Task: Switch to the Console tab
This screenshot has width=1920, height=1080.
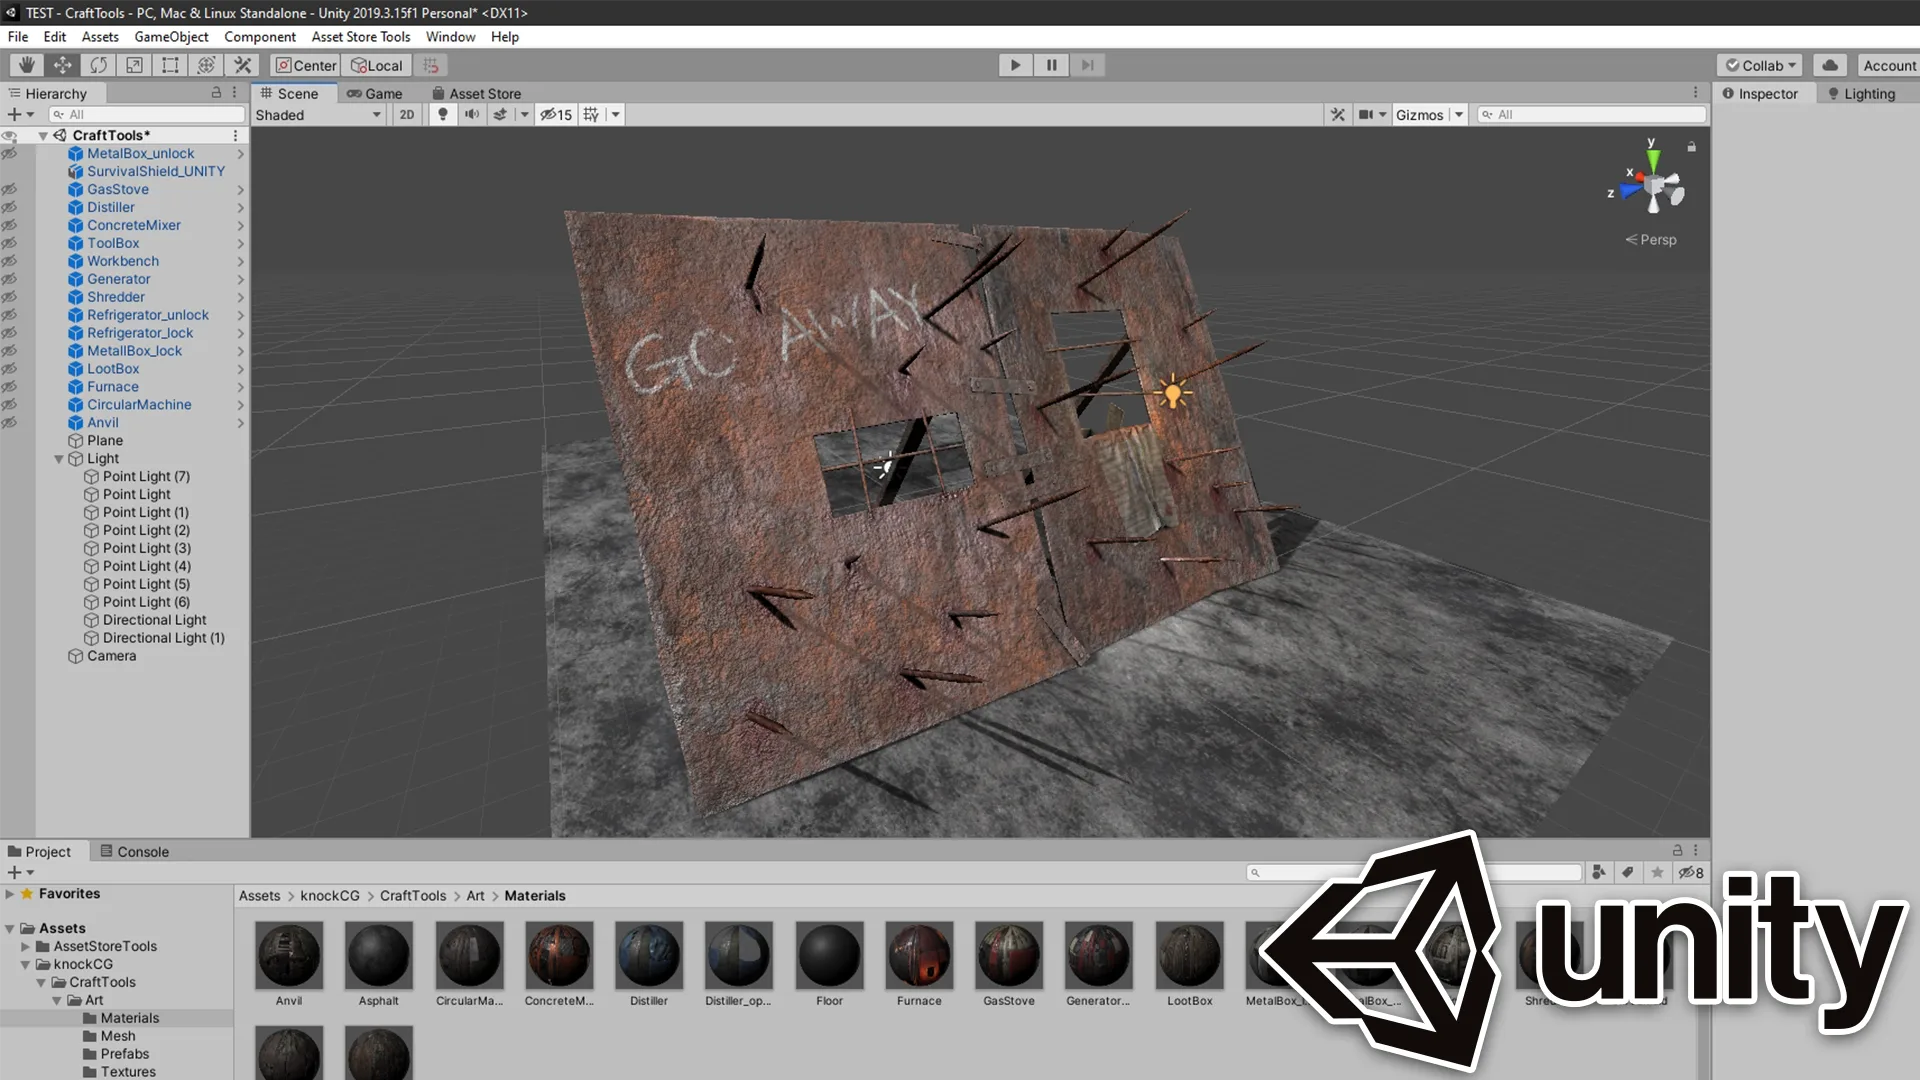Action: pos(134,851)
